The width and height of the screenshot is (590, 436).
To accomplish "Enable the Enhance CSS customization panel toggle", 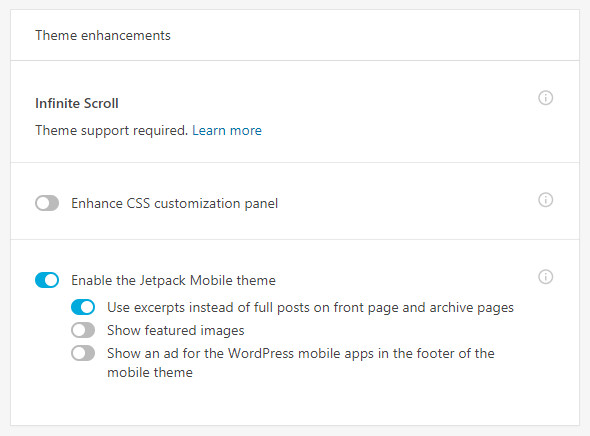I will [47, 203].
